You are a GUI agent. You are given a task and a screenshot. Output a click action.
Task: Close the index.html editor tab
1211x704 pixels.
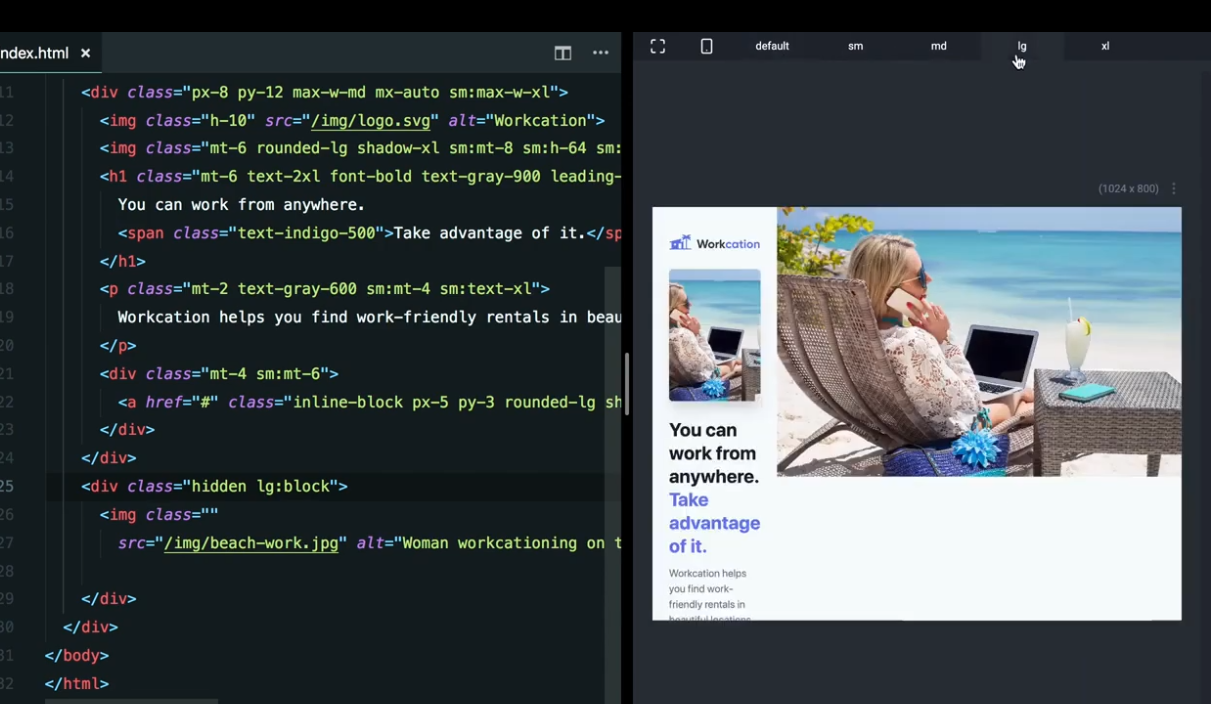pos(85,53)
